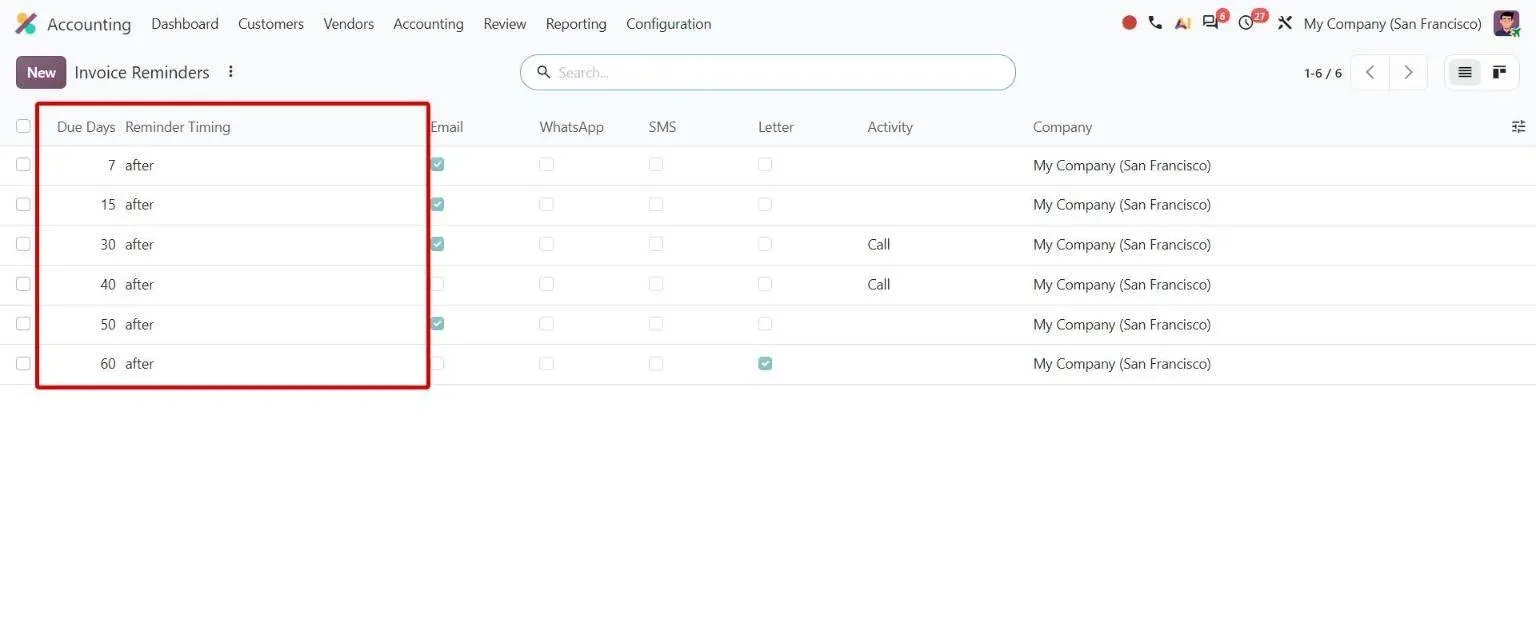
Task: Toggle Email checkbox in 15-day row
Action: coord(437,204)
